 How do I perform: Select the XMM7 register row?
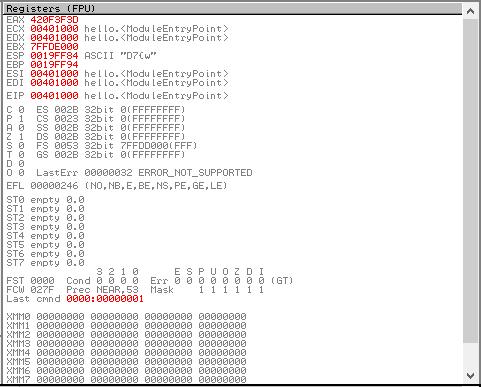(126, 379)
